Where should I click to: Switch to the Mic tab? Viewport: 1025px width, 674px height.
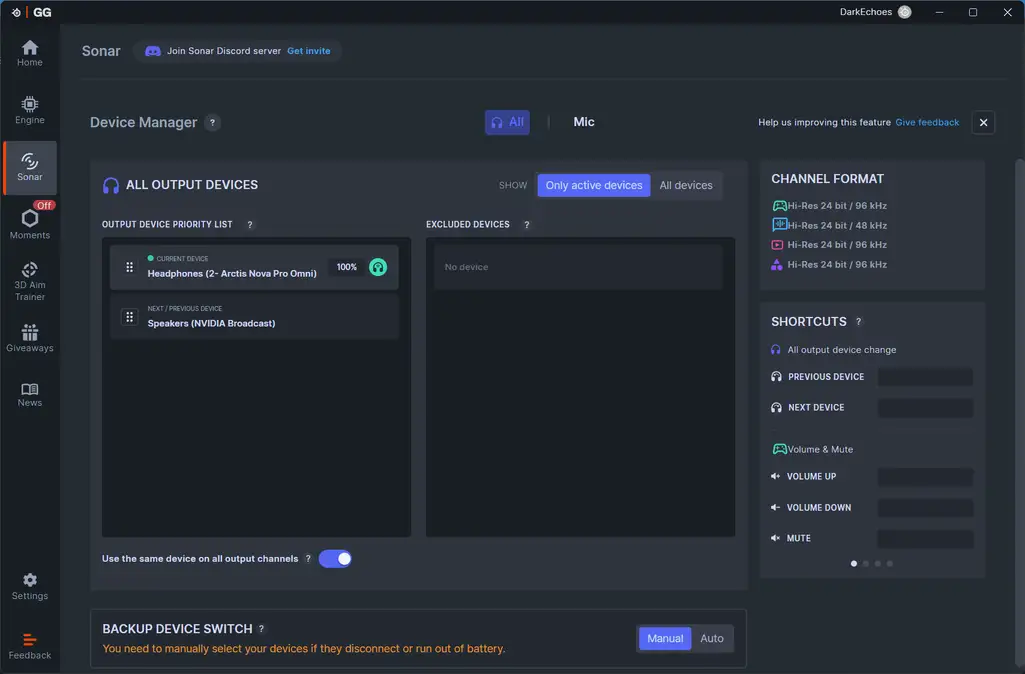click(x=584, y=122)
